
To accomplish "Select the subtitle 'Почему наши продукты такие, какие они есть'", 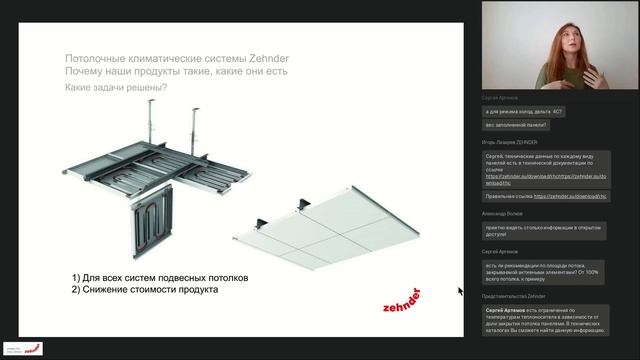I will 176,71.
